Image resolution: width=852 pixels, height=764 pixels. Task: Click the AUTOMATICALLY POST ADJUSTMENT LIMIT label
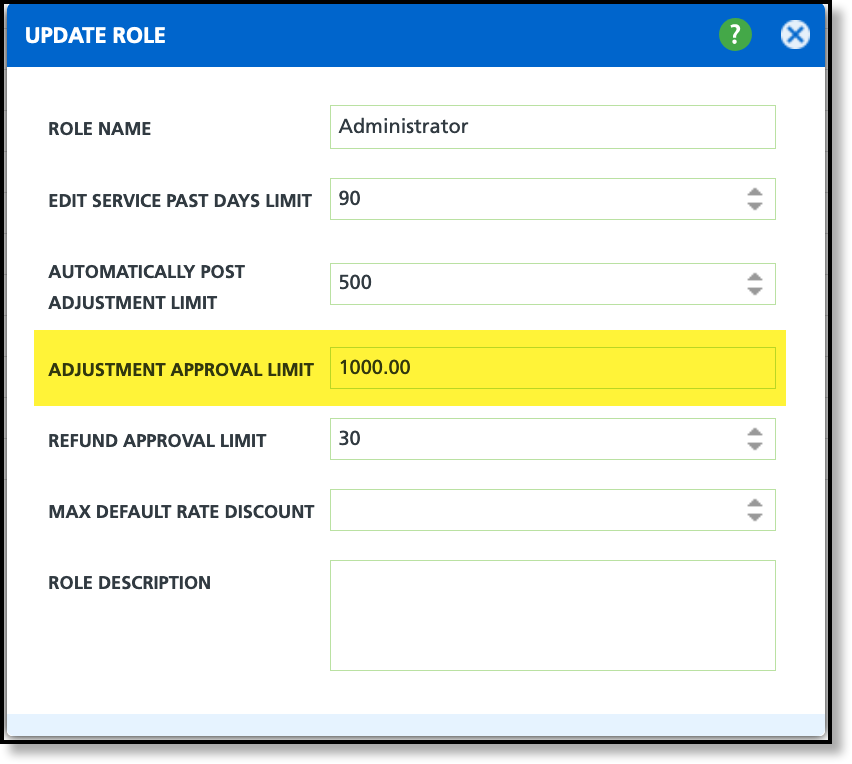[146, 287]
